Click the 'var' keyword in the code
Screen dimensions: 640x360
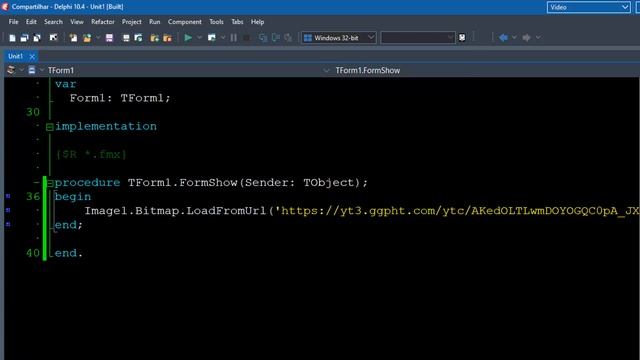pos(66,84)
